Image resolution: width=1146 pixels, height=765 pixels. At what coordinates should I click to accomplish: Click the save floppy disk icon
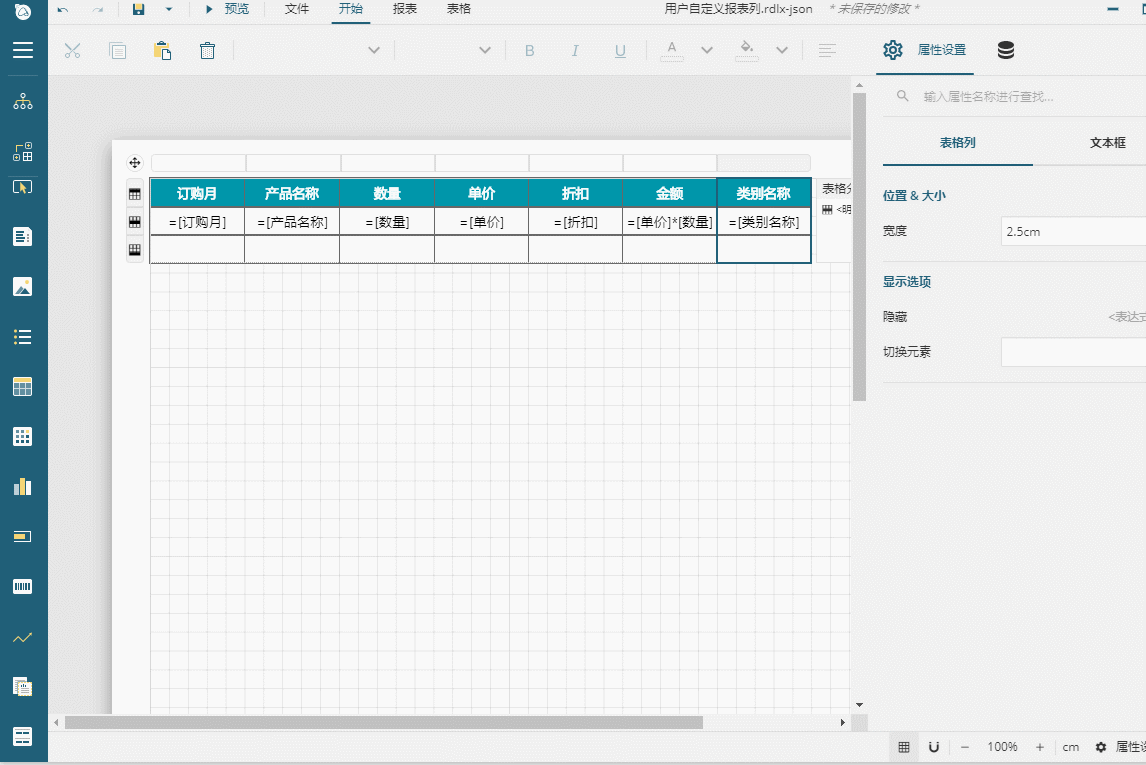tap(139, 9)
